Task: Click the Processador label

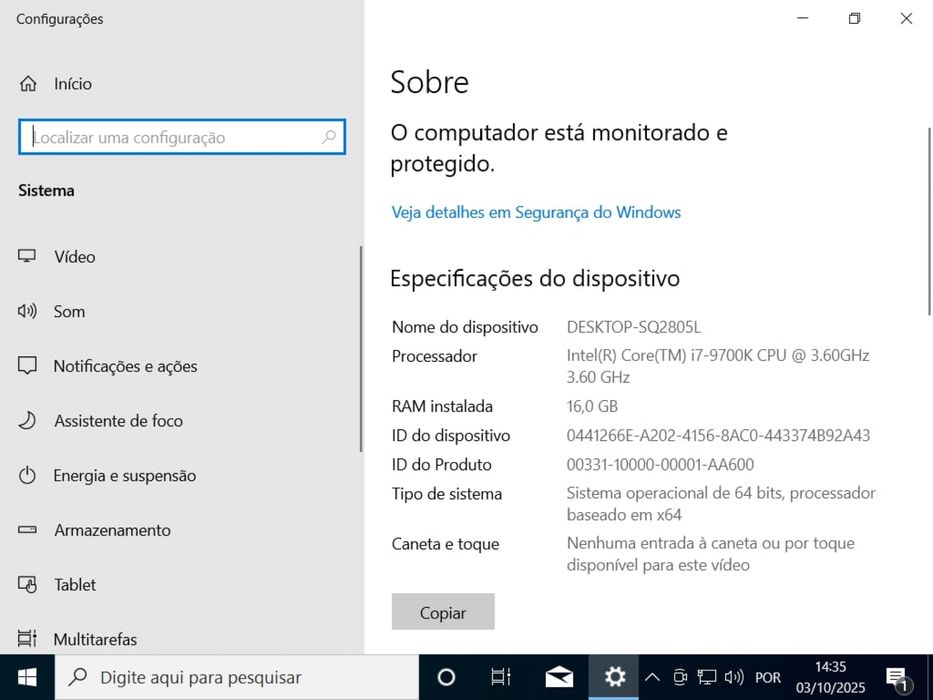Action: pyautogui.click(x=434, y=356)
